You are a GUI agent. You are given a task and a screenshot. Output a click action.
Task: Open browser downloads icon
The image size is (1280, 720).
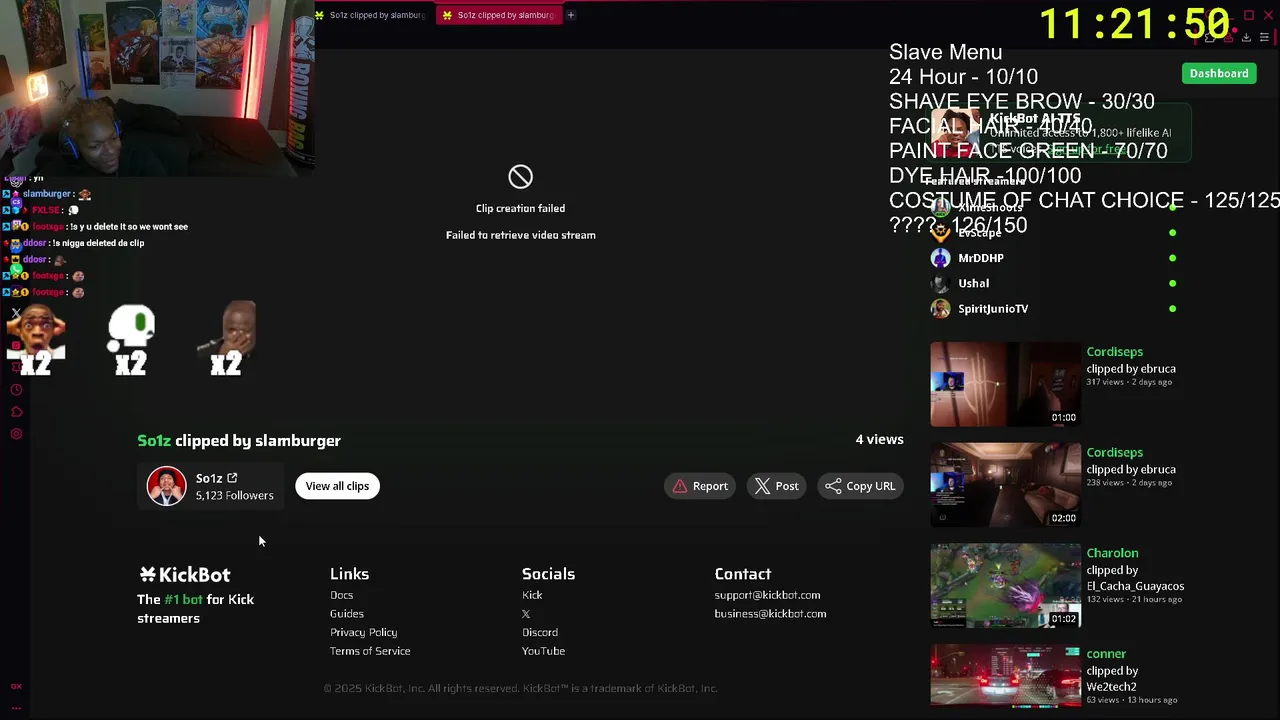coord(1246,38)
